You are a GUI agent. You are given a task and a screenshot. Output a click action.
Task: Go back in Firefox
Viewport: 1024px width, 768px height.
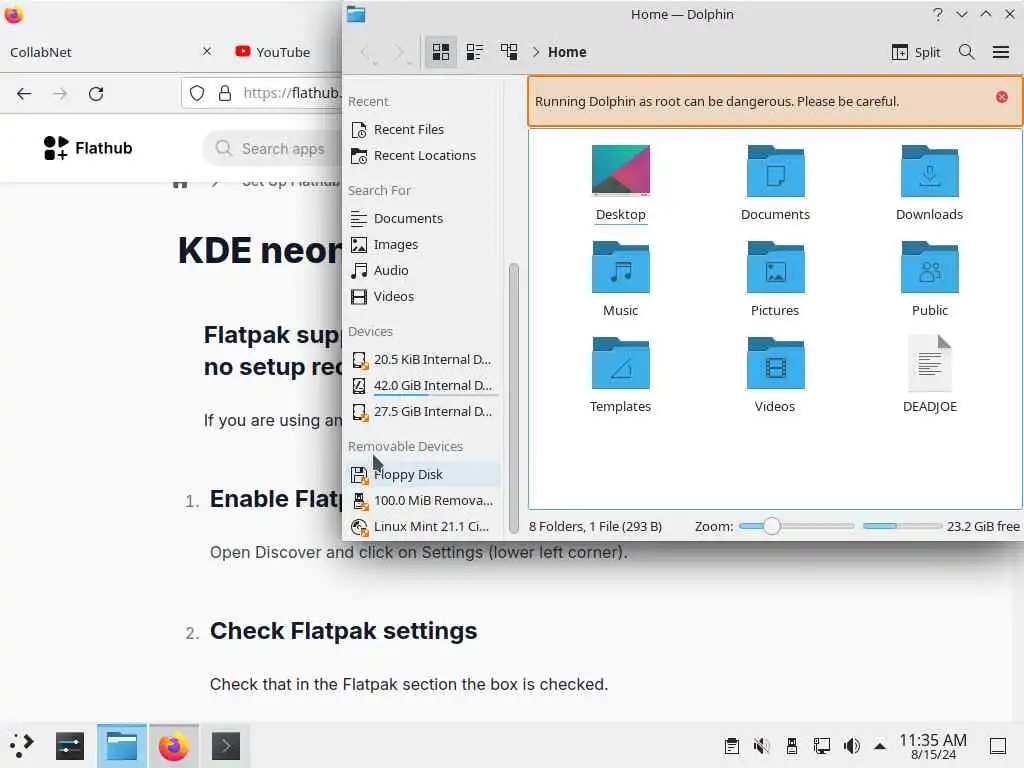pyautogui.click(x=24, y=93)
